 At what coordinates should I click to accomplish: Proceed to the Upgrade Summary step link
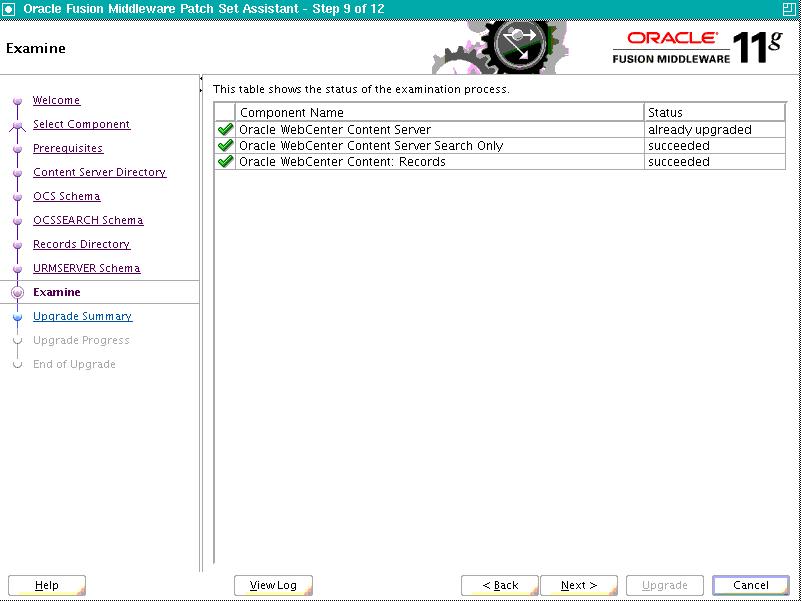[x=82, y=316]
